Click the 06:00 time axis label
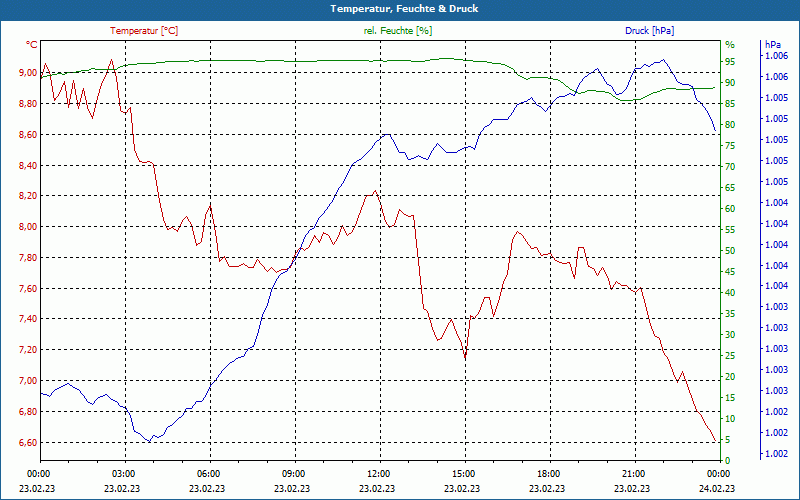This screenshot has height=500, width=800. coord(209,473)
